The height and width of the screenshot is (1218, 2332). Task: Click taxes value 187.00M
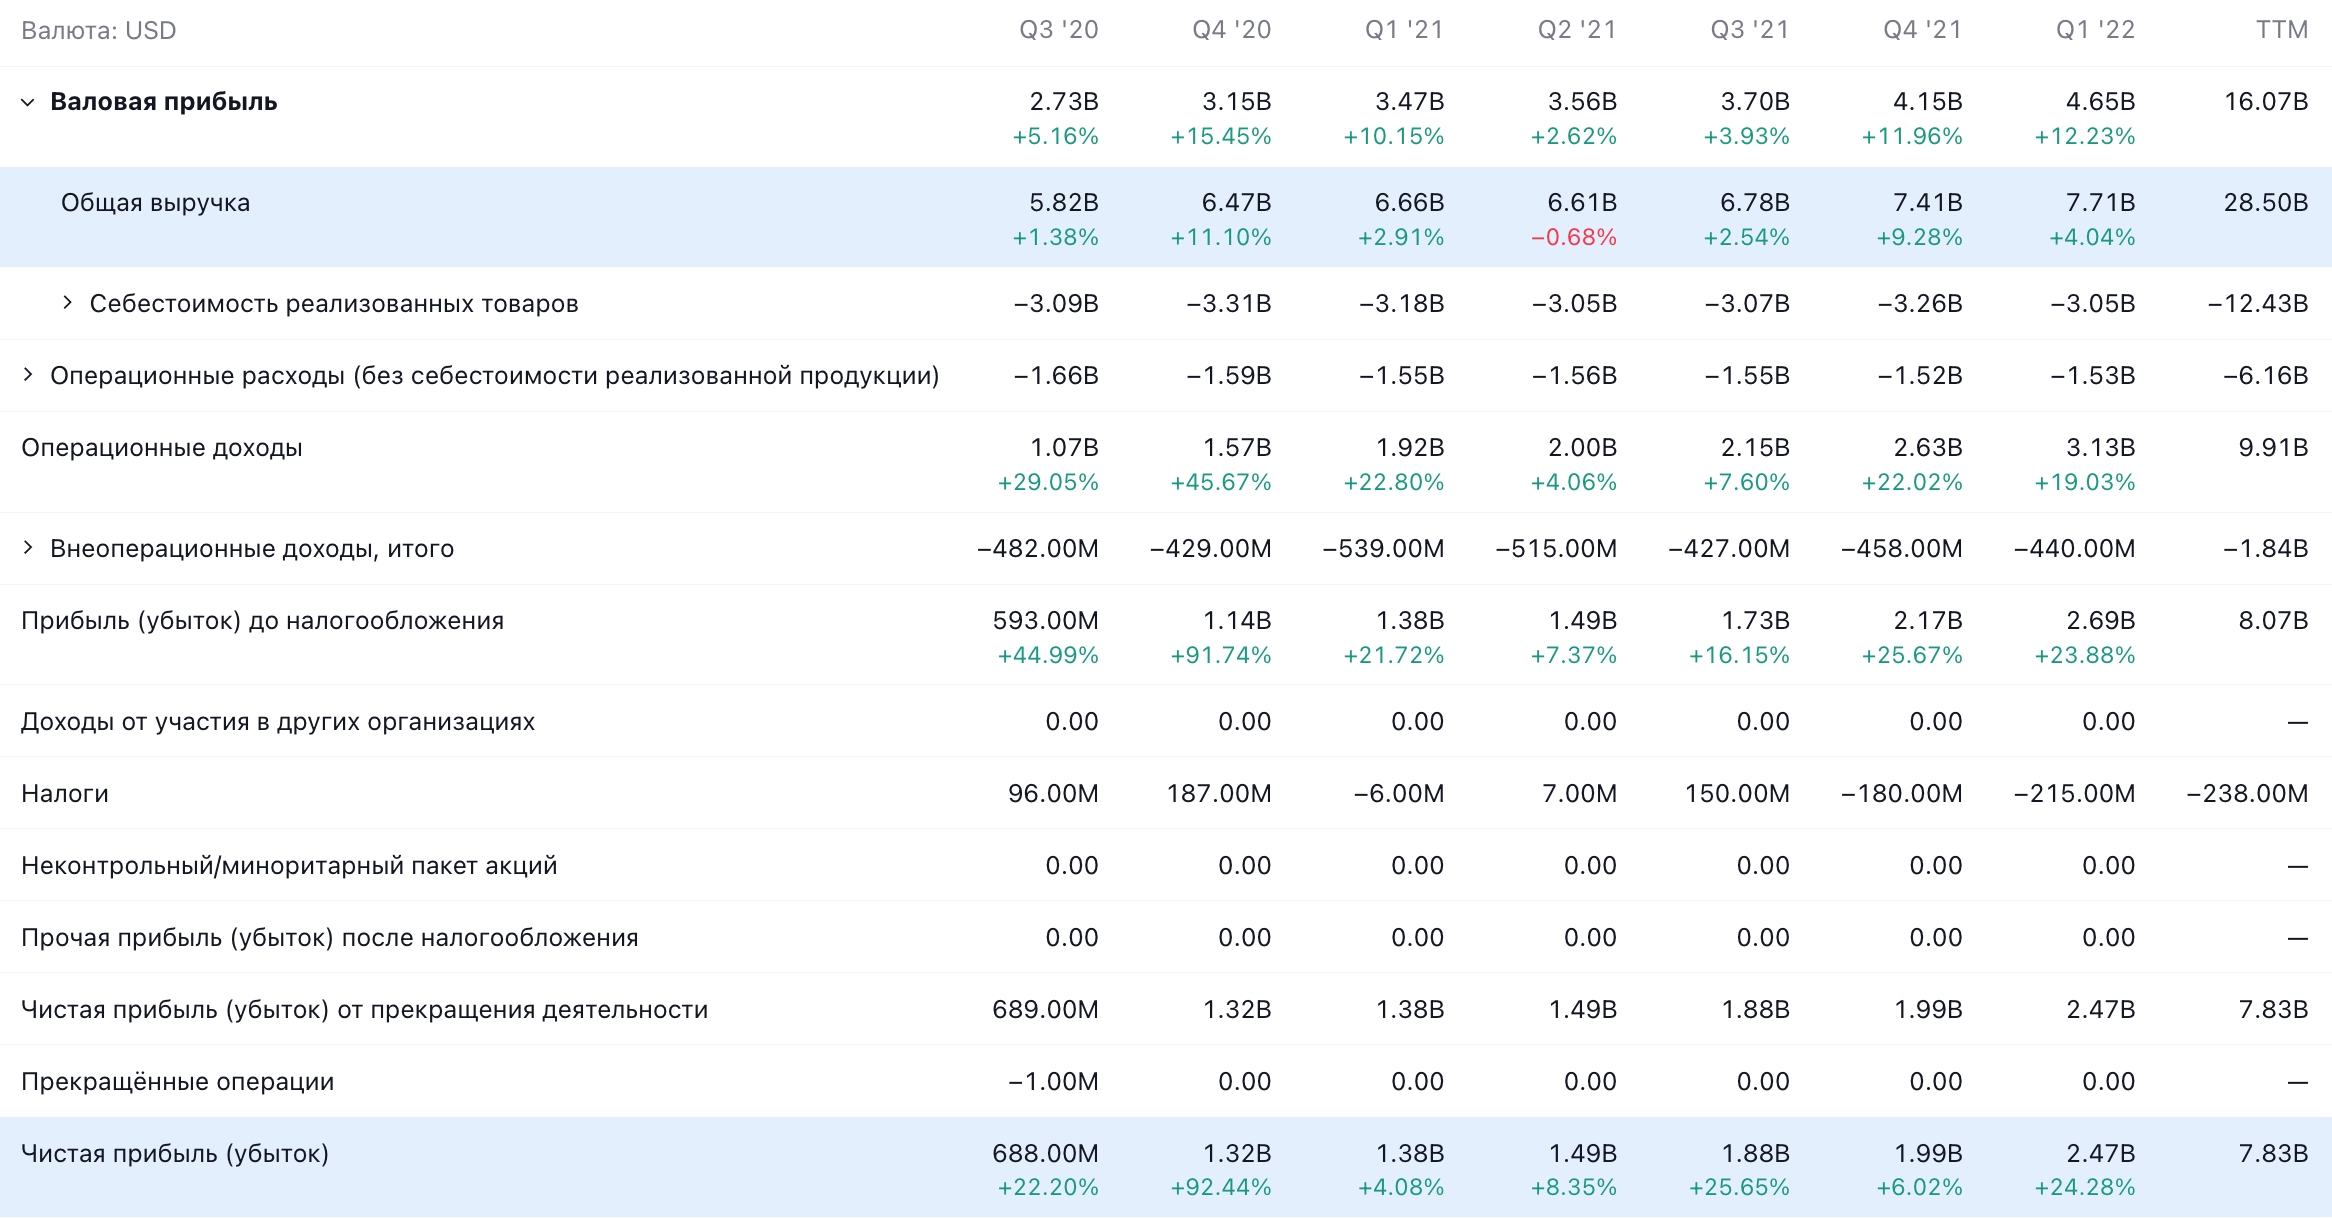pos(1219,793)
